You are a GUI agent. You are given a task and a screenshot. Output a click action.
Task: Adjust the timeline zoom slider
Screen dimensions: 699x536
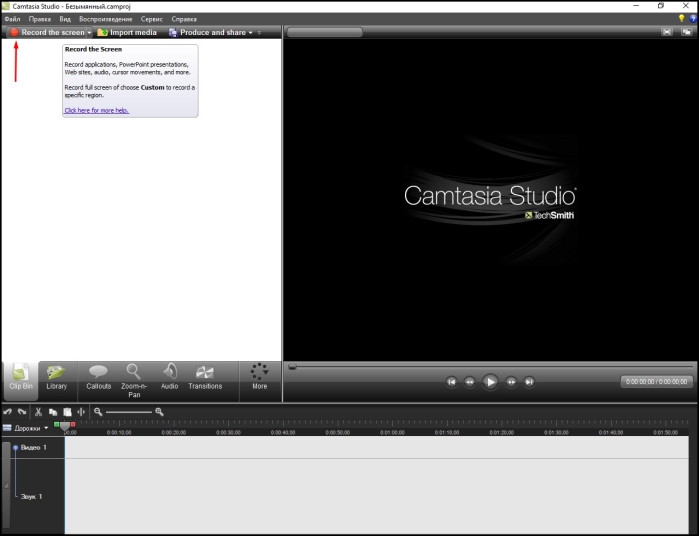[129, 412]
